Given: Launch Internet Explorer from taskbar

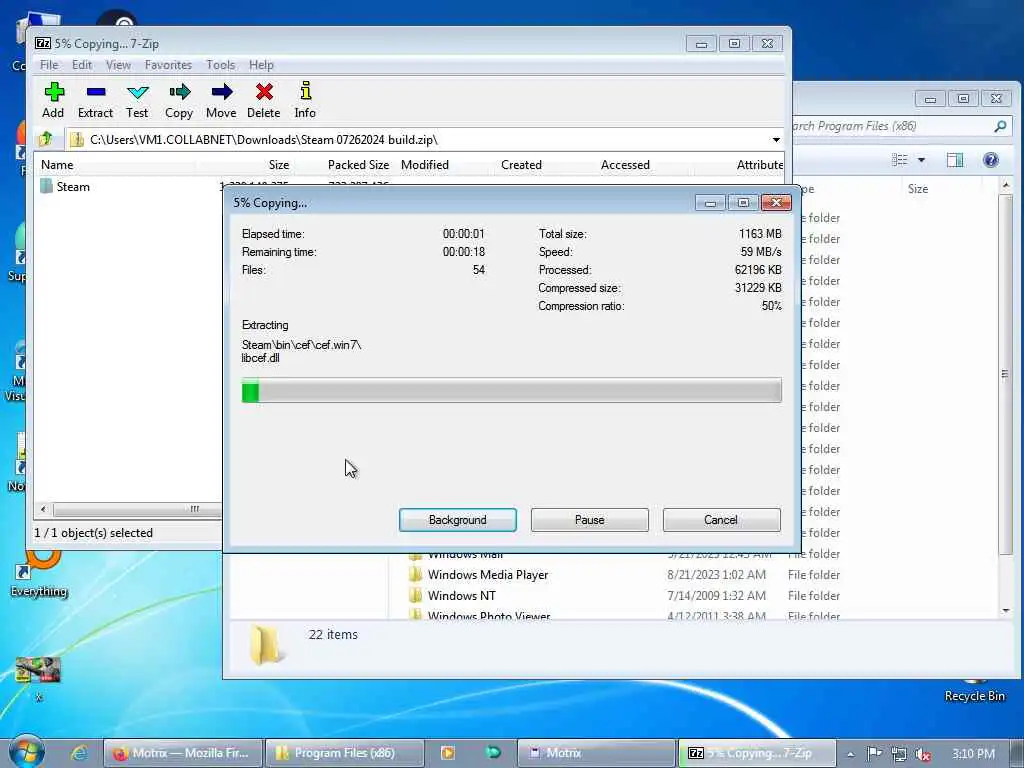Looking at the screenshot, I should point(79,753).
